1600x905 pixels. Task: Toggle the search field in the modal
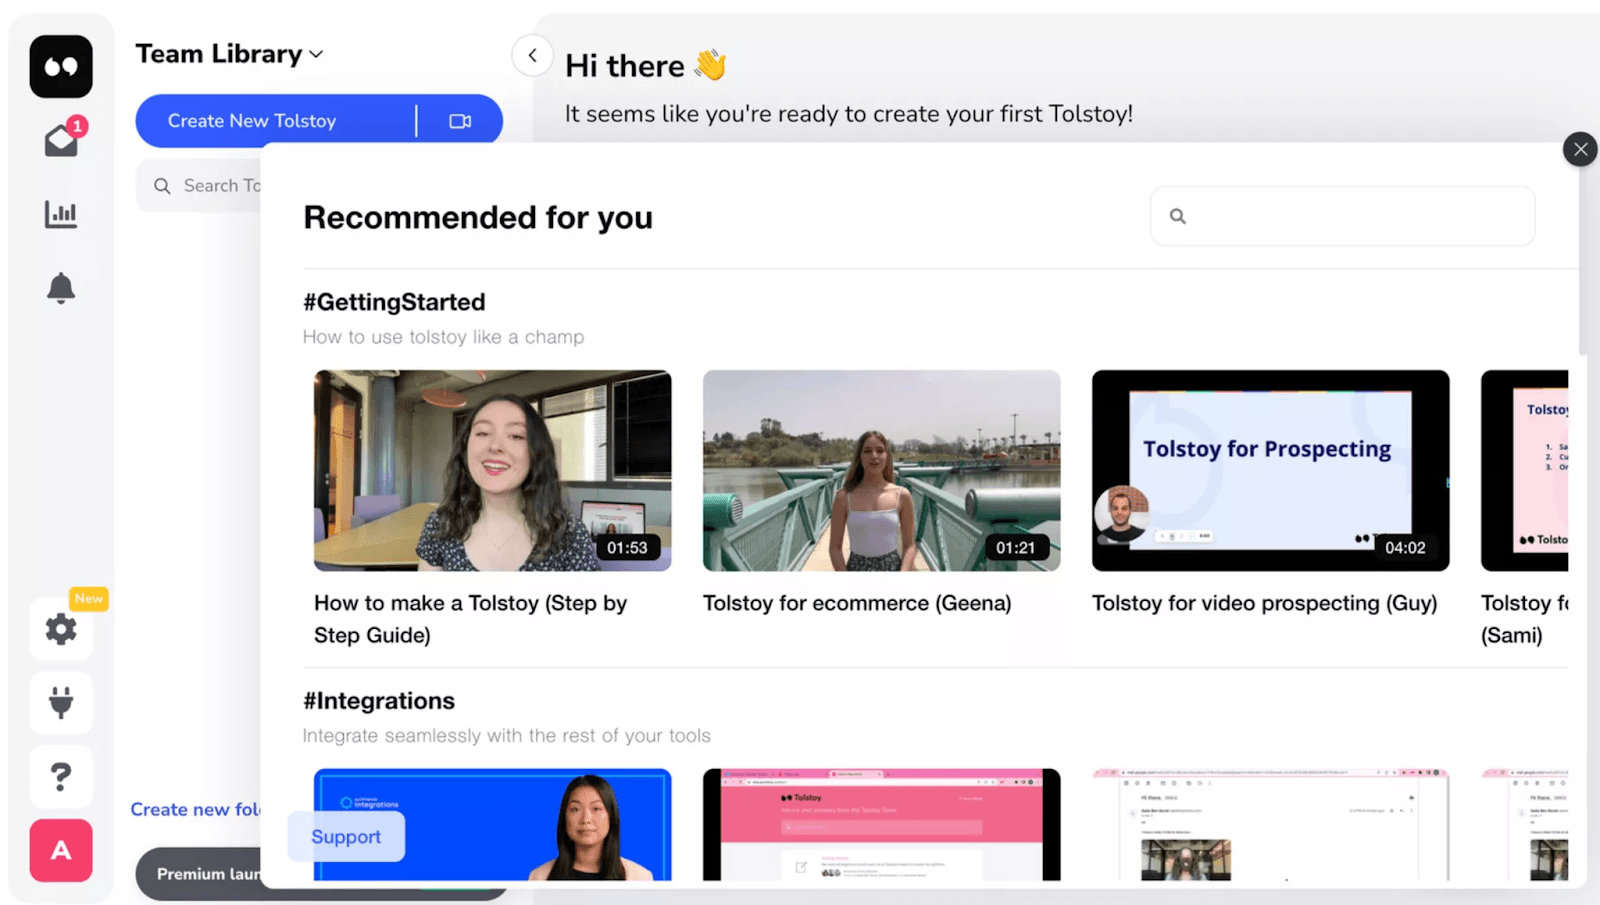[1341, 216]
